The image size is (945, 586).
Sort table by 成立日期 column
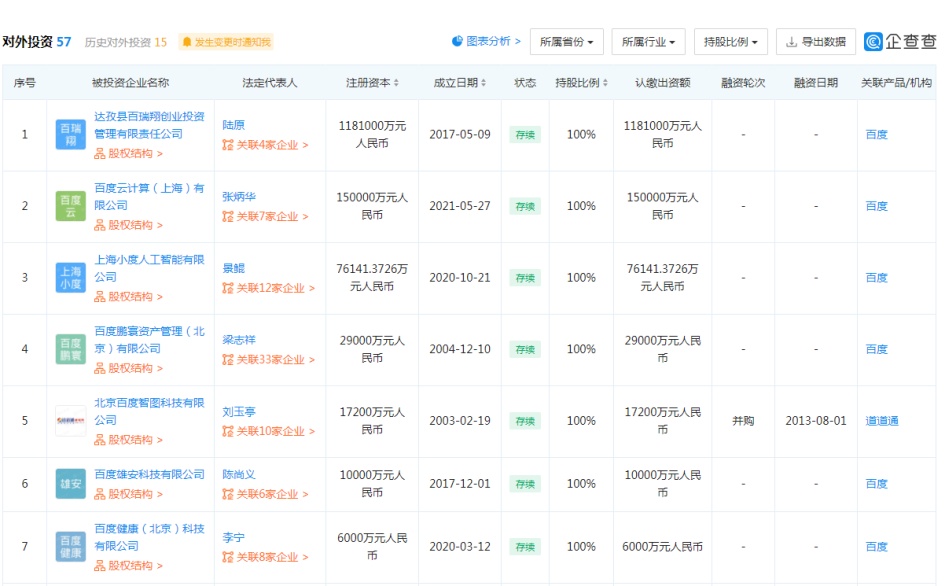[459, 83]
